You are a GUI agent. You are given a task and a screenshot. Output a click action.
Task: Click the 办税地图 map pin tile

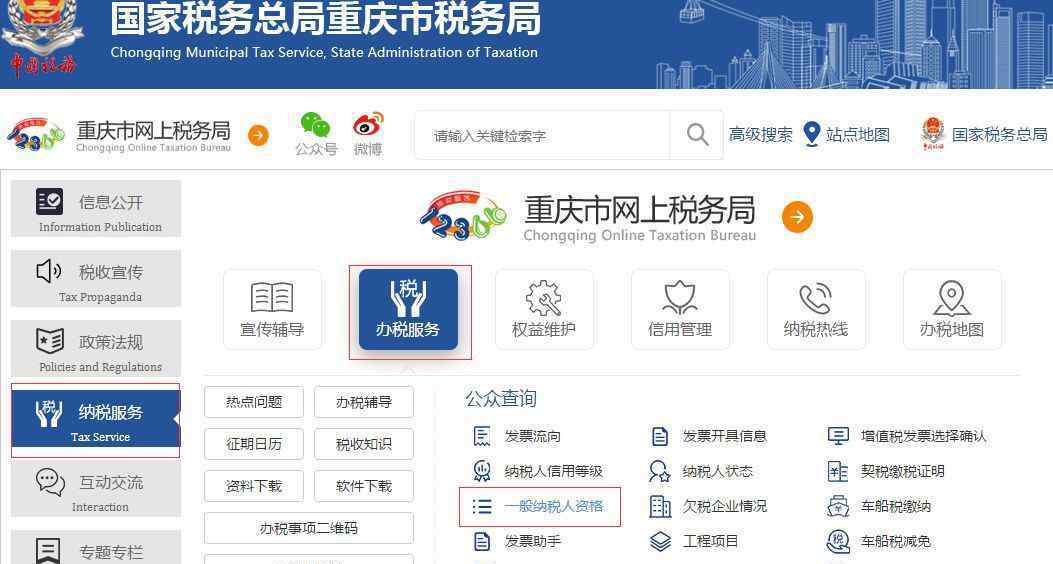click(x=952, y=310)
